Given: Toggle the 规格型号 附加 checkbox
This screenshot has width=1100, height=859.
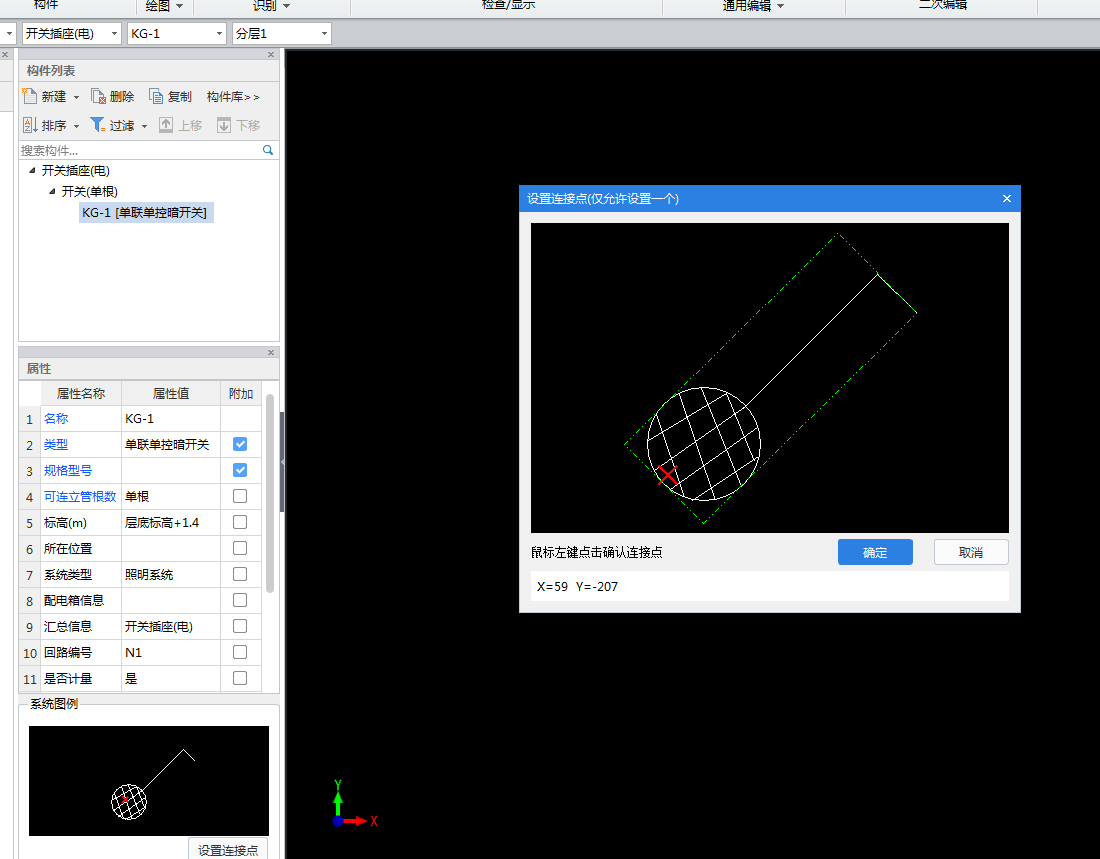Looking at the screenshot, I should pos(240,470).
